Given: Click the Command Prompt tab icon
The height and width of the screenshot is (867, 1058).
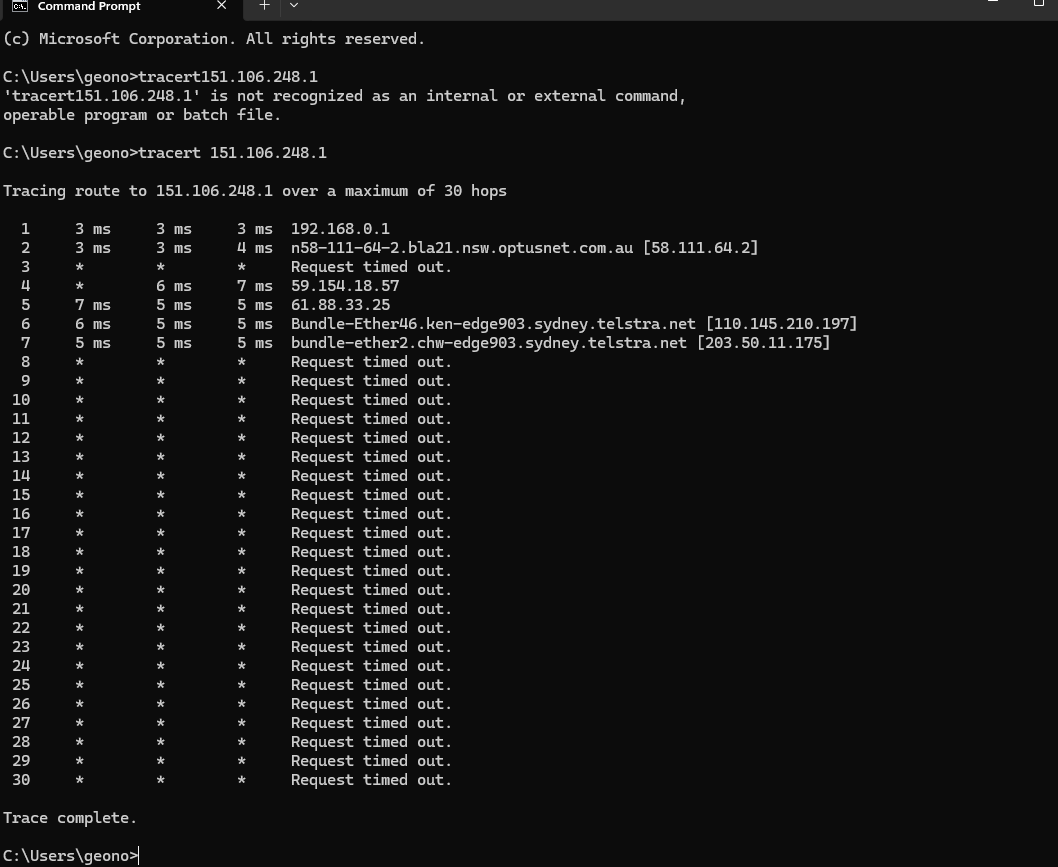Looking at the screenshot, I should 19,6.
